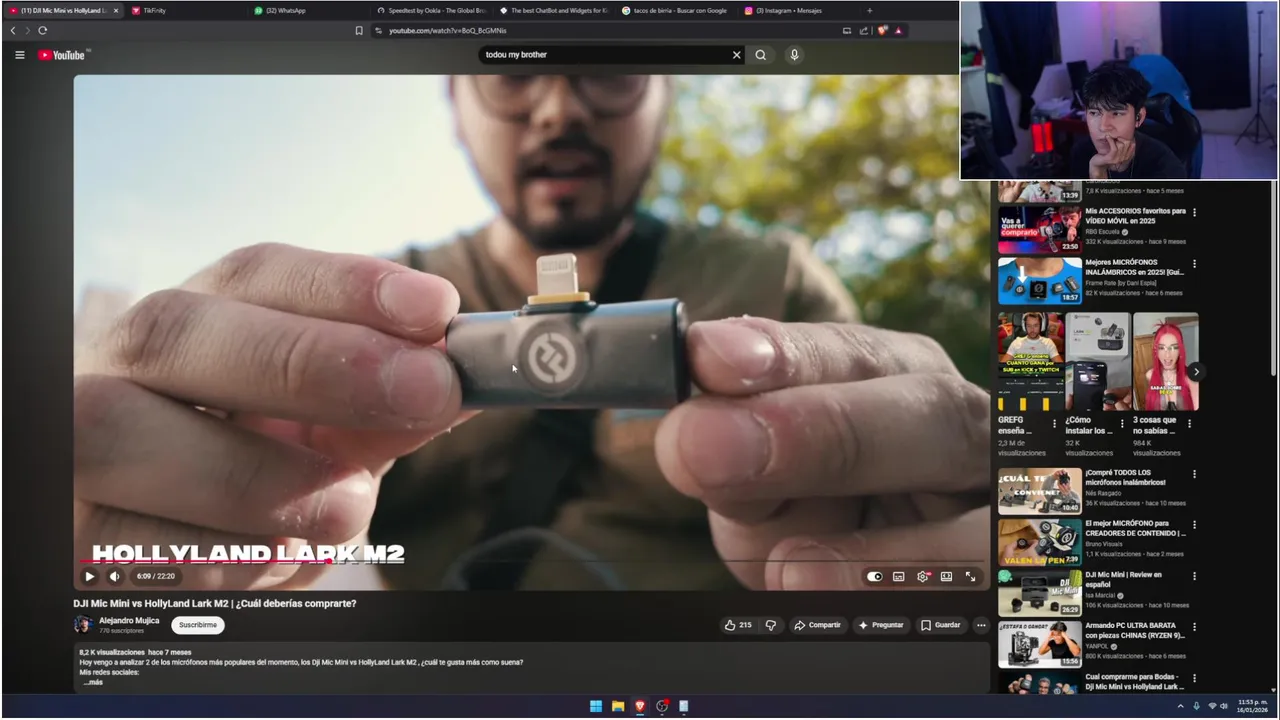Image resolution: width=1280 pixels, height=720 pixels.
Task: Toggle subtitles in the player
Action: [899, 576]
